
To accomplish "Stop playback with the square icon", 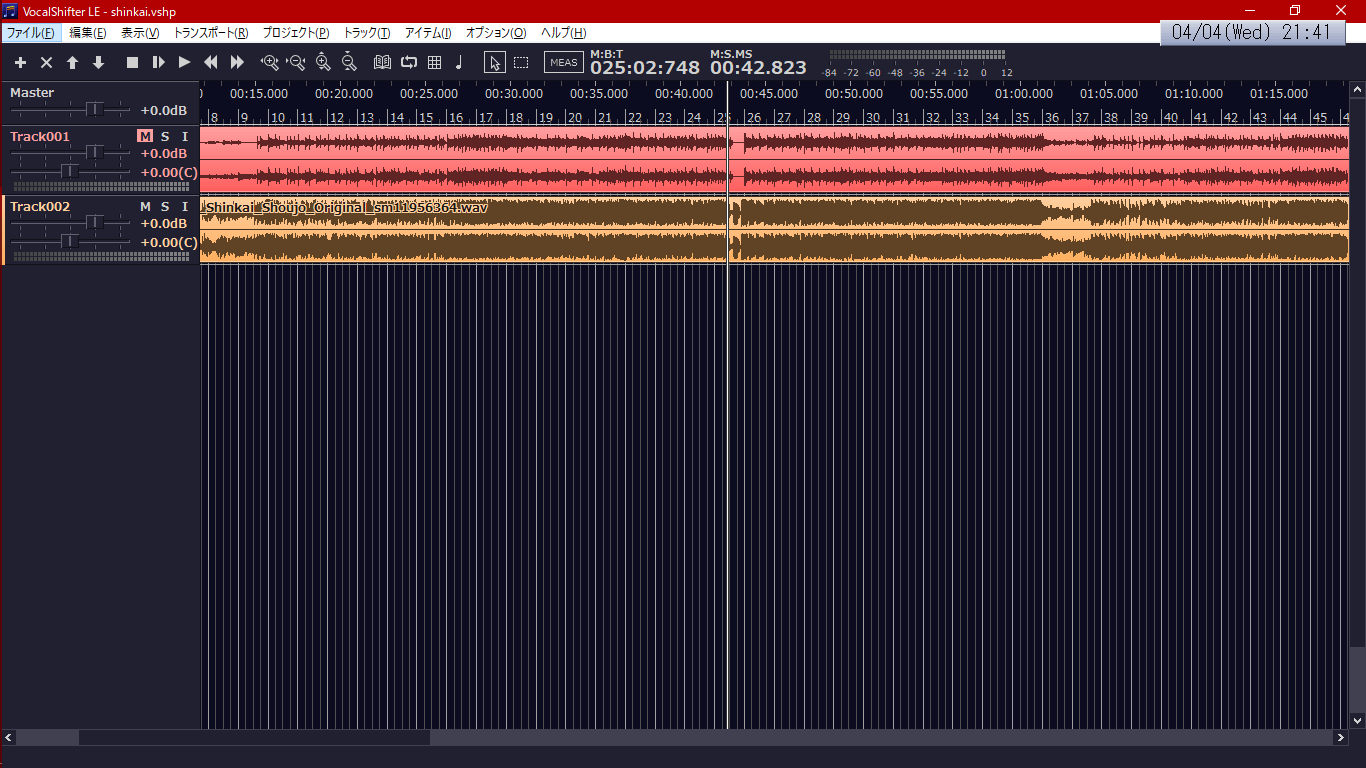I will 132,62.
